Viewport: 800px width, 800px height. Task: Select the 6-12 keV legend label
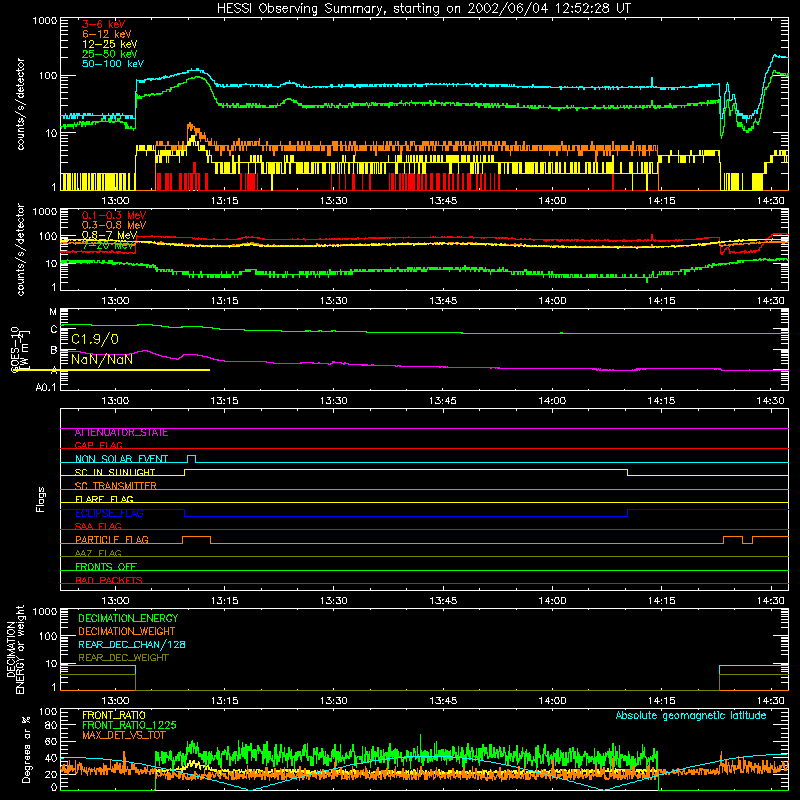pyautogui.click(x=107, y=34)
